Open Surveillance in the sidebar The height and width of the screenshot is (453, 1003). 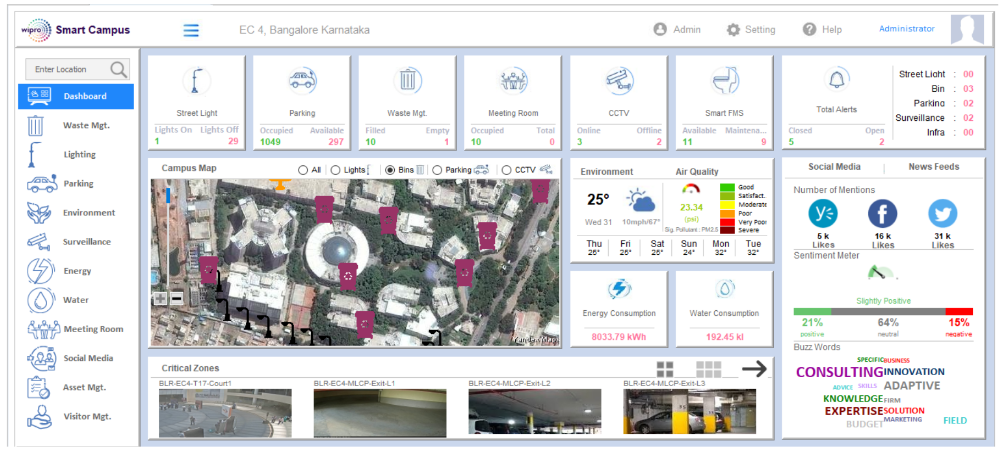(x=86, y=242)
